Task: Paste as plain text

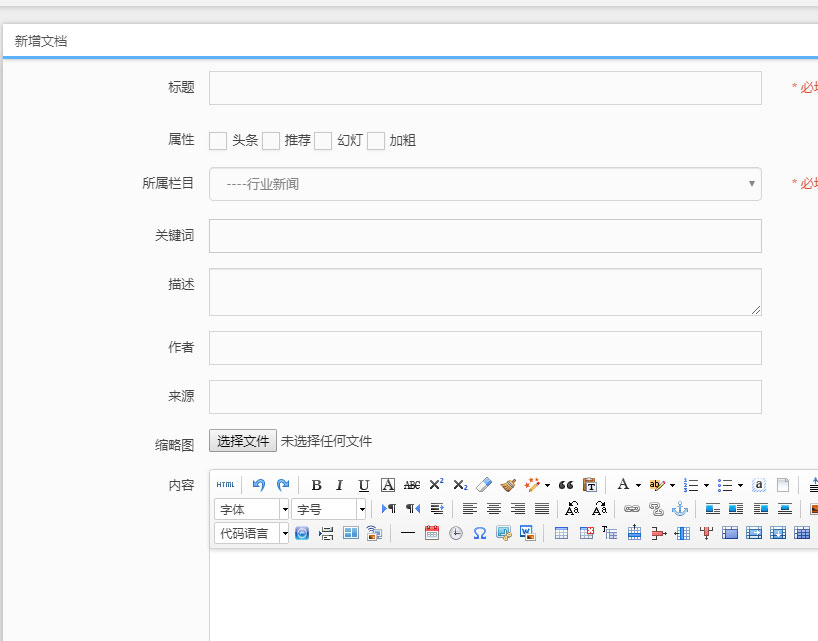Action: (x=590, y=485)
